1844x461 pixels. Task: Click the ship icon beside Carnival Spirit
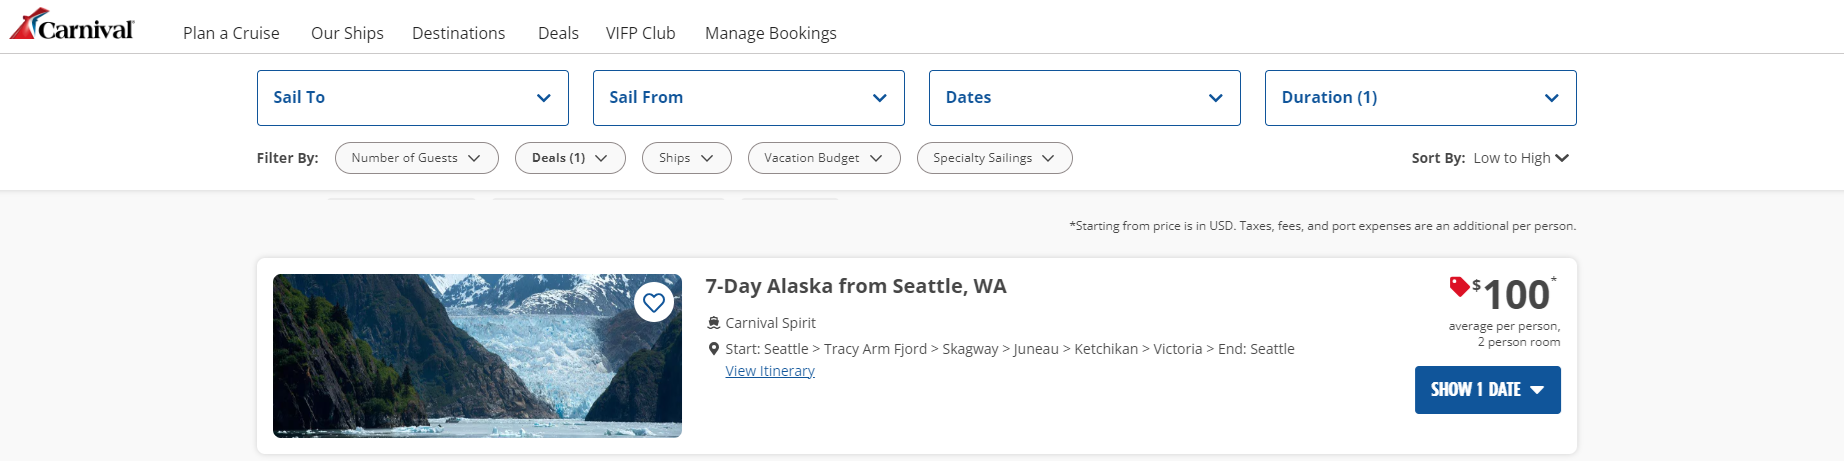coord(714,323)
